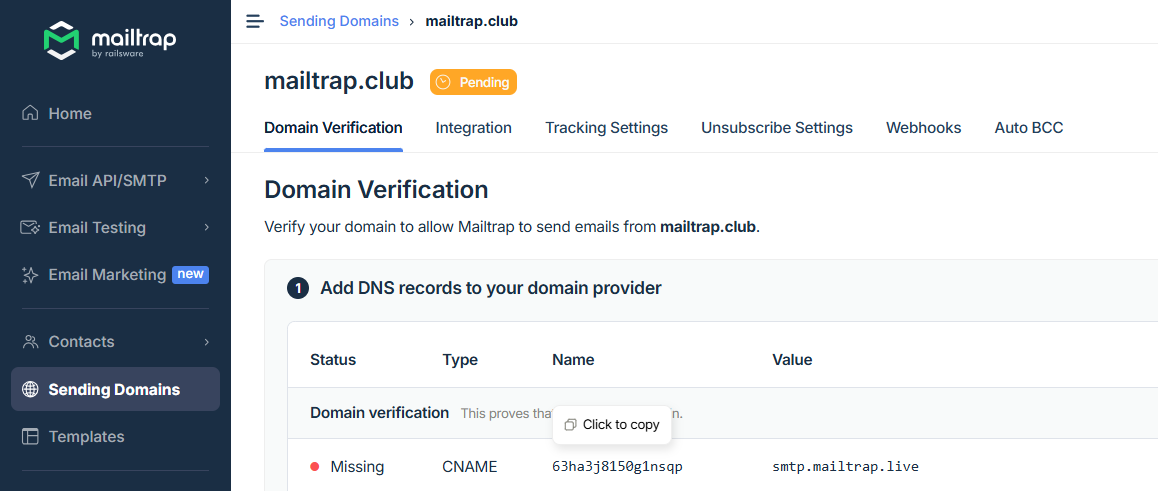Click the Email Marketing sparkle icon
Screen dimensions: 1158x491
31,275
